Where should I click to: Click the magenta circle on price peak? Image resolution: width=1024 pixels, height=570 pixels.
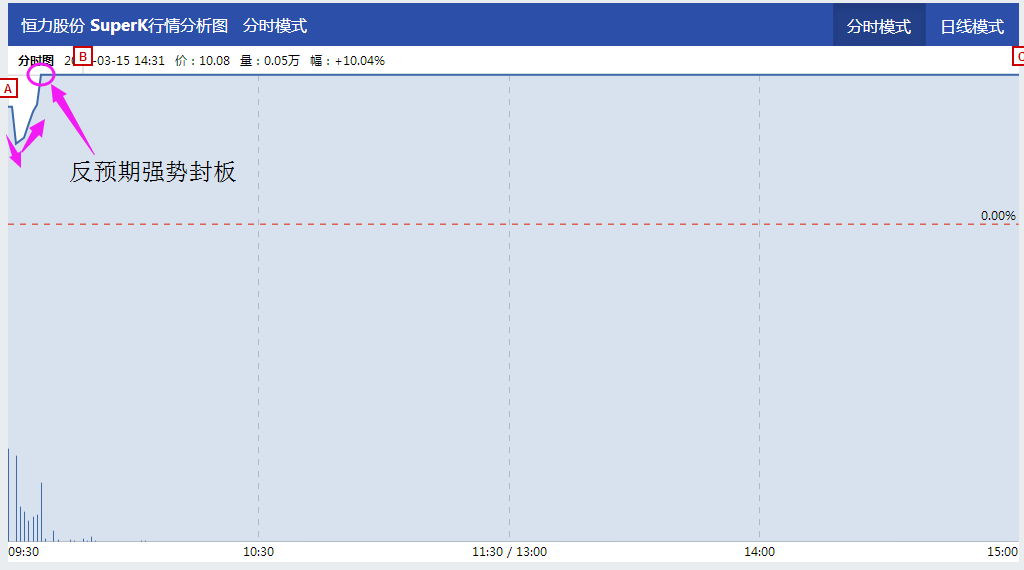[41, 74]
